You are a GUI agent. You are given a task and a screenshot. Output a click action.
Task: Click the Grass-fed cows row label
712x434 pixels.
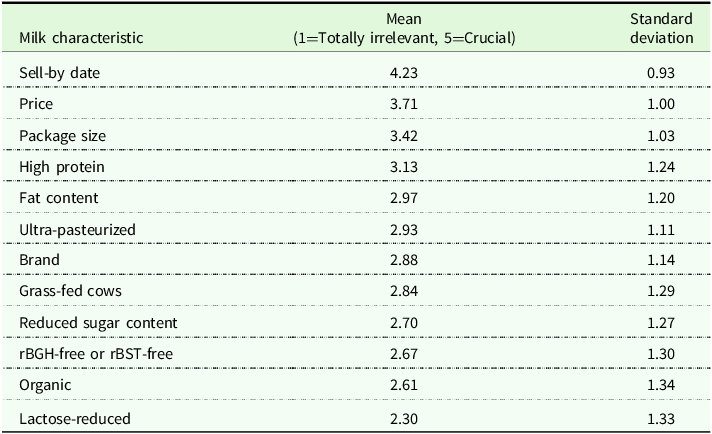coord(70,291)
